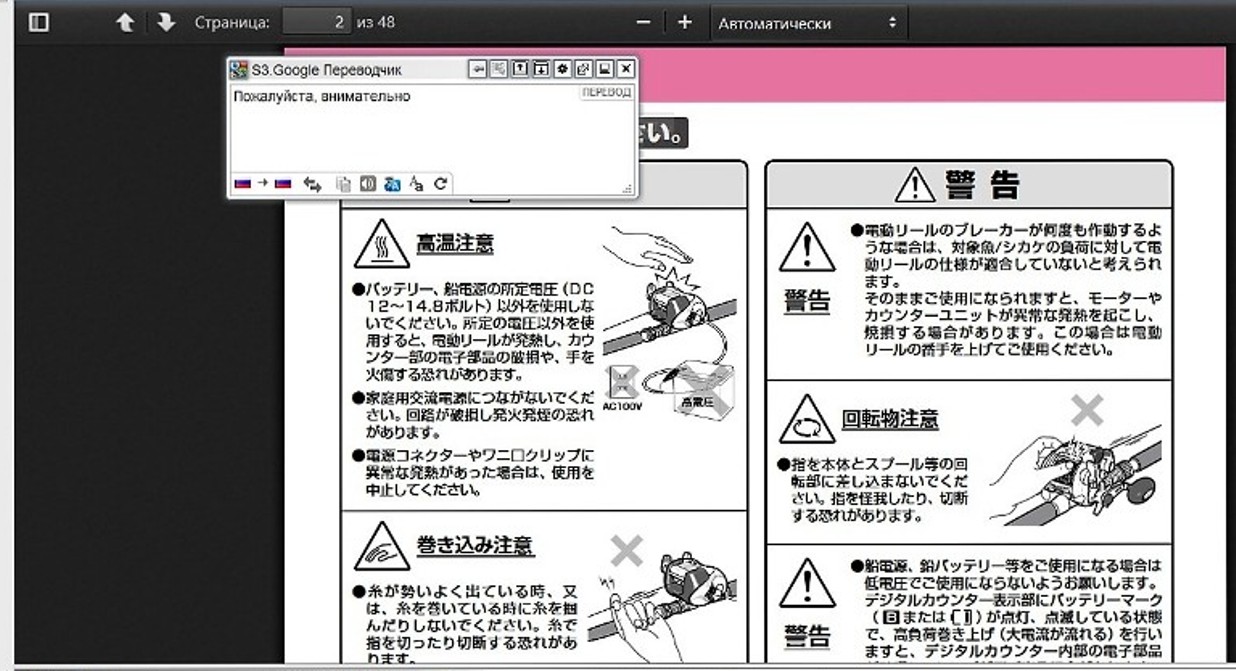Screen dimensions: 1236x671
Task: Copy translated text to clipboard
Action: pyautogui.click(x=343, y=184)
